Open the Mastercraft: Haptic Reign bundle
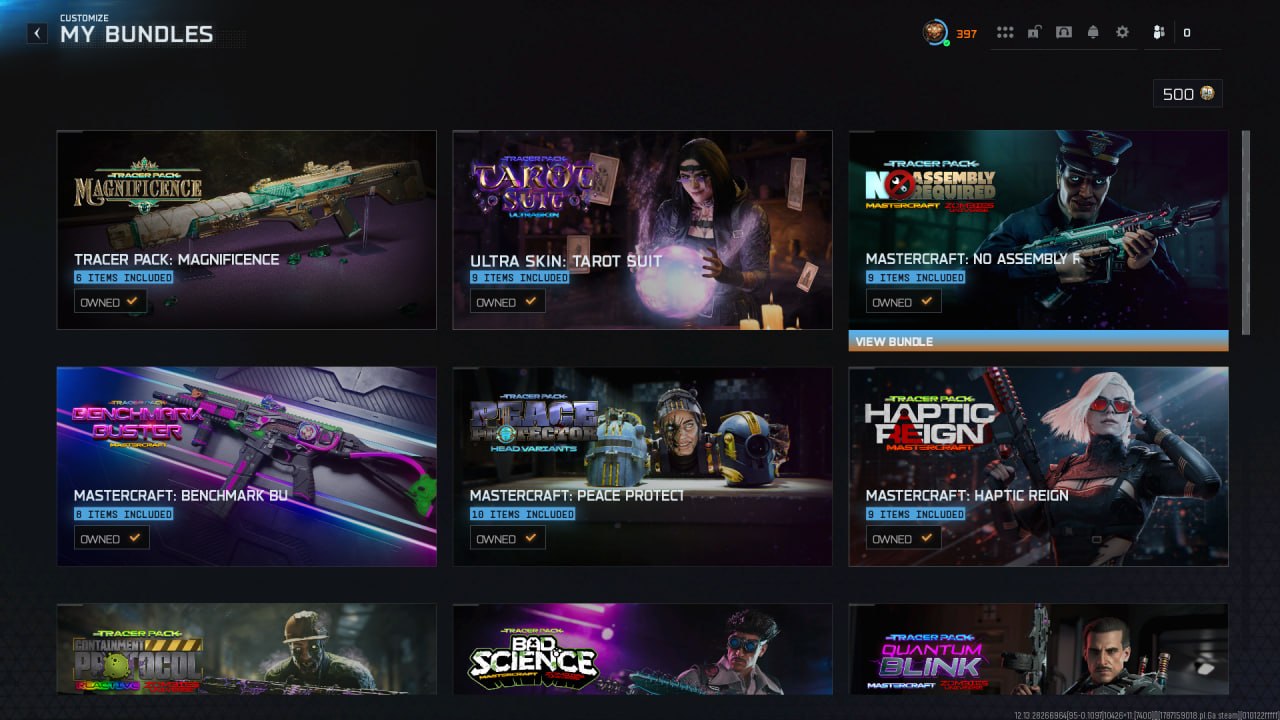Image resolution: width=1280 pixels, height=720 pixels. point(1038,466)
